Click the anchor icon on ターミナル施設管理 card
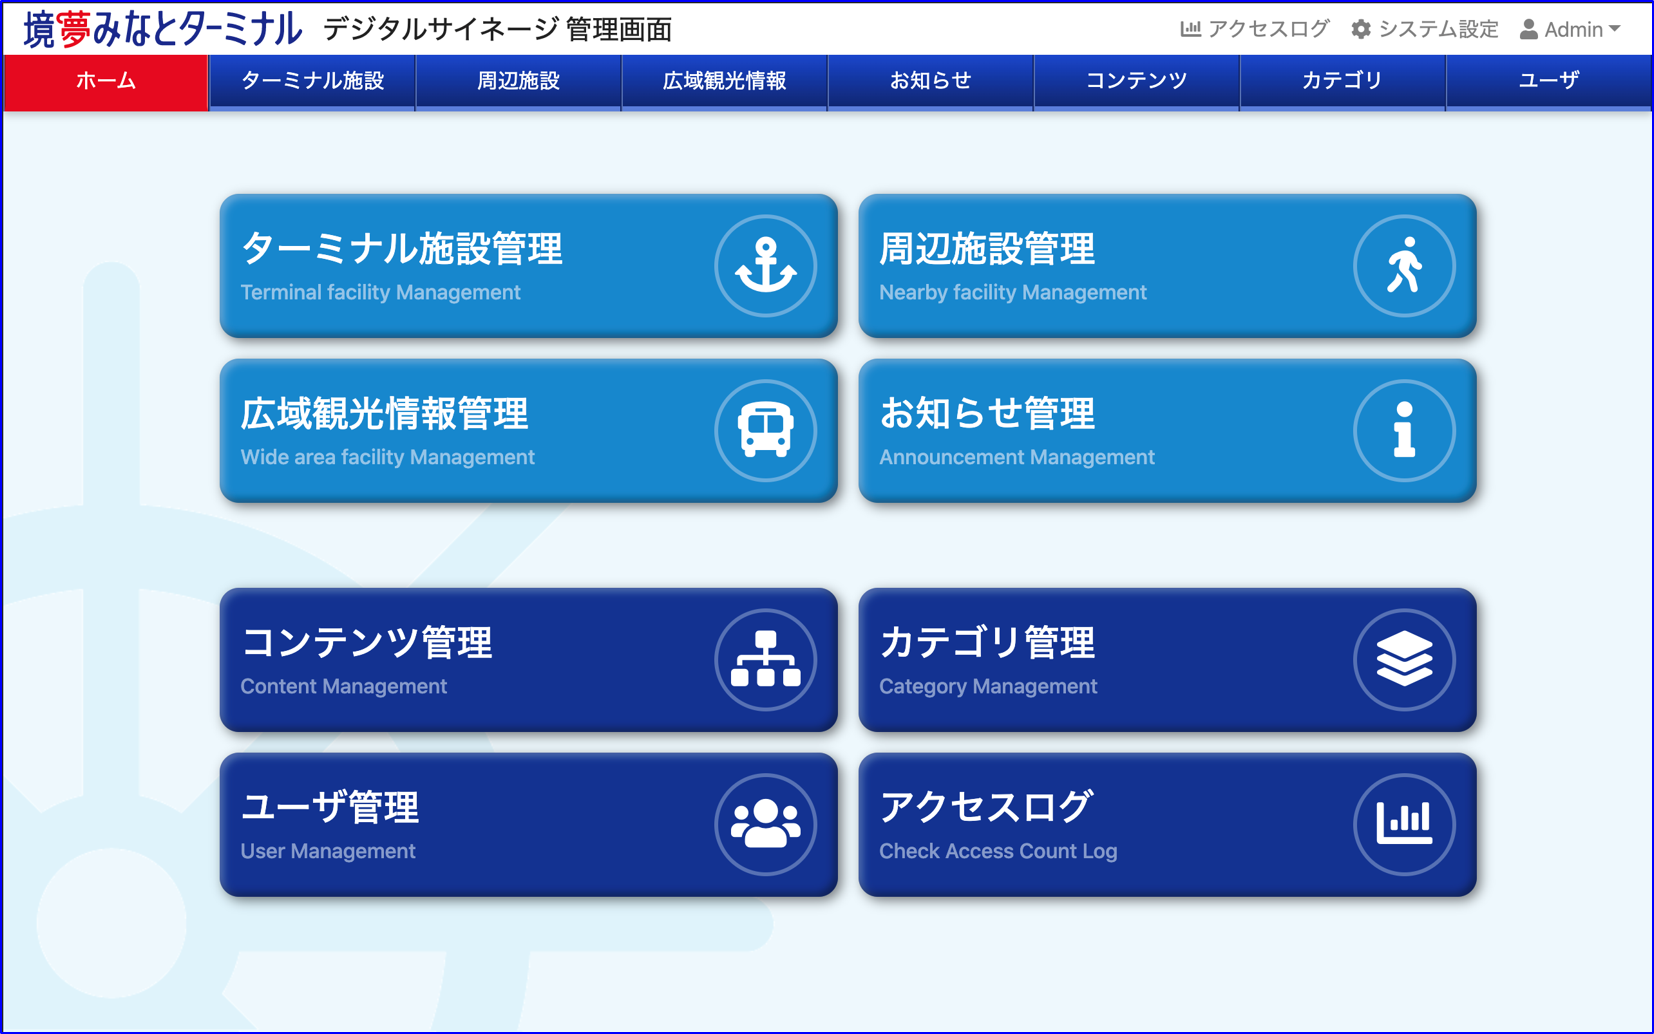The height and width of the screenshot is (1034, 1654). click(766, 266)
